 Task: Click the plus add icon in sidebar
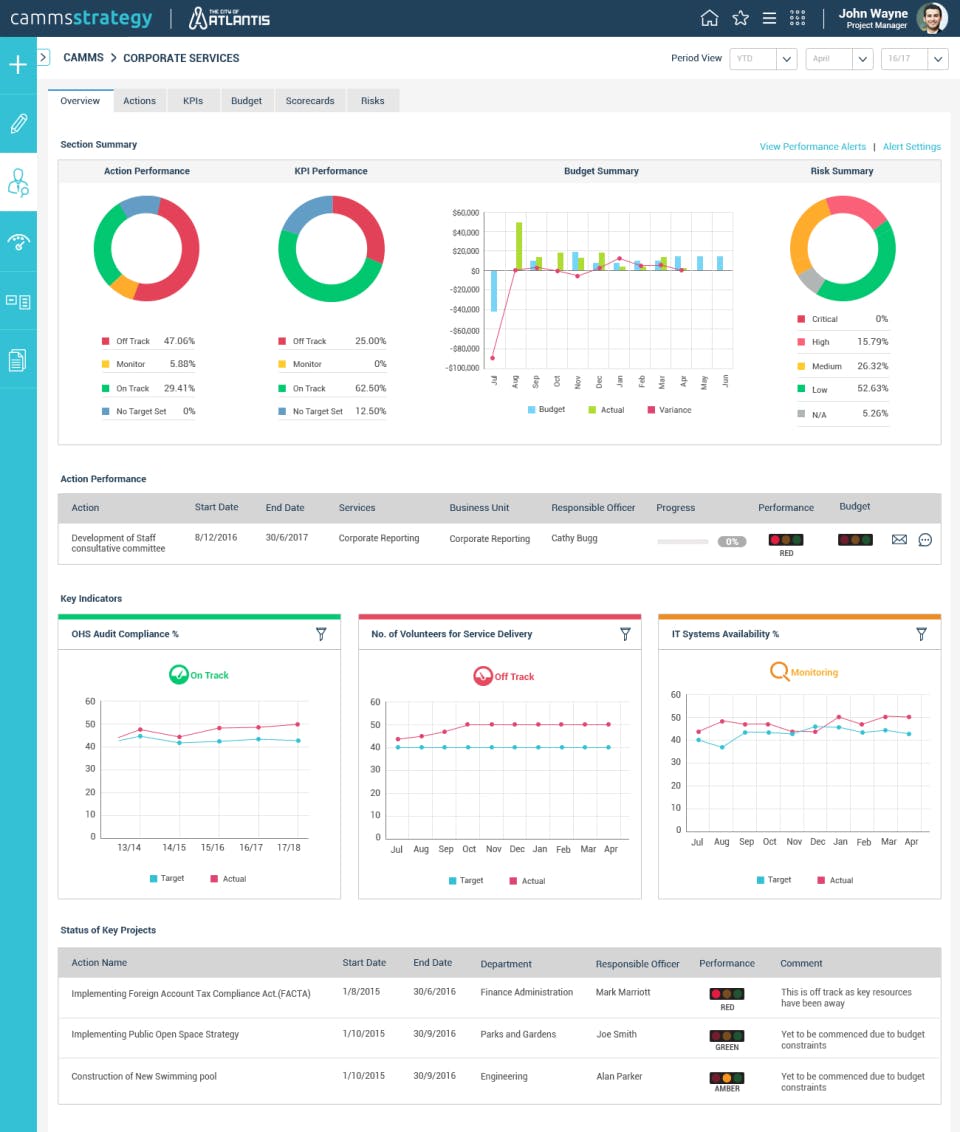[x=18, y=65]
